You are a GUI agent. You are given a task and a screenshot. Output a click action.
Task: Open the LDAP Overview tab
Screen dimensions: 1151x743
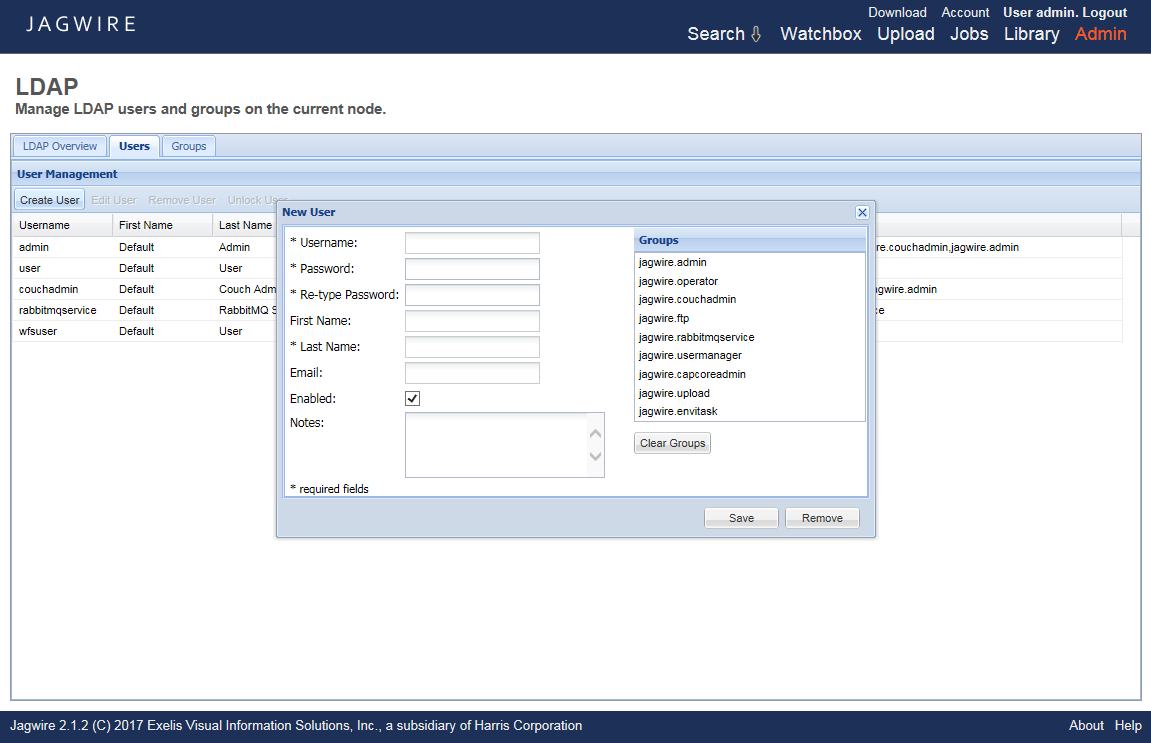tap(60, 146)
